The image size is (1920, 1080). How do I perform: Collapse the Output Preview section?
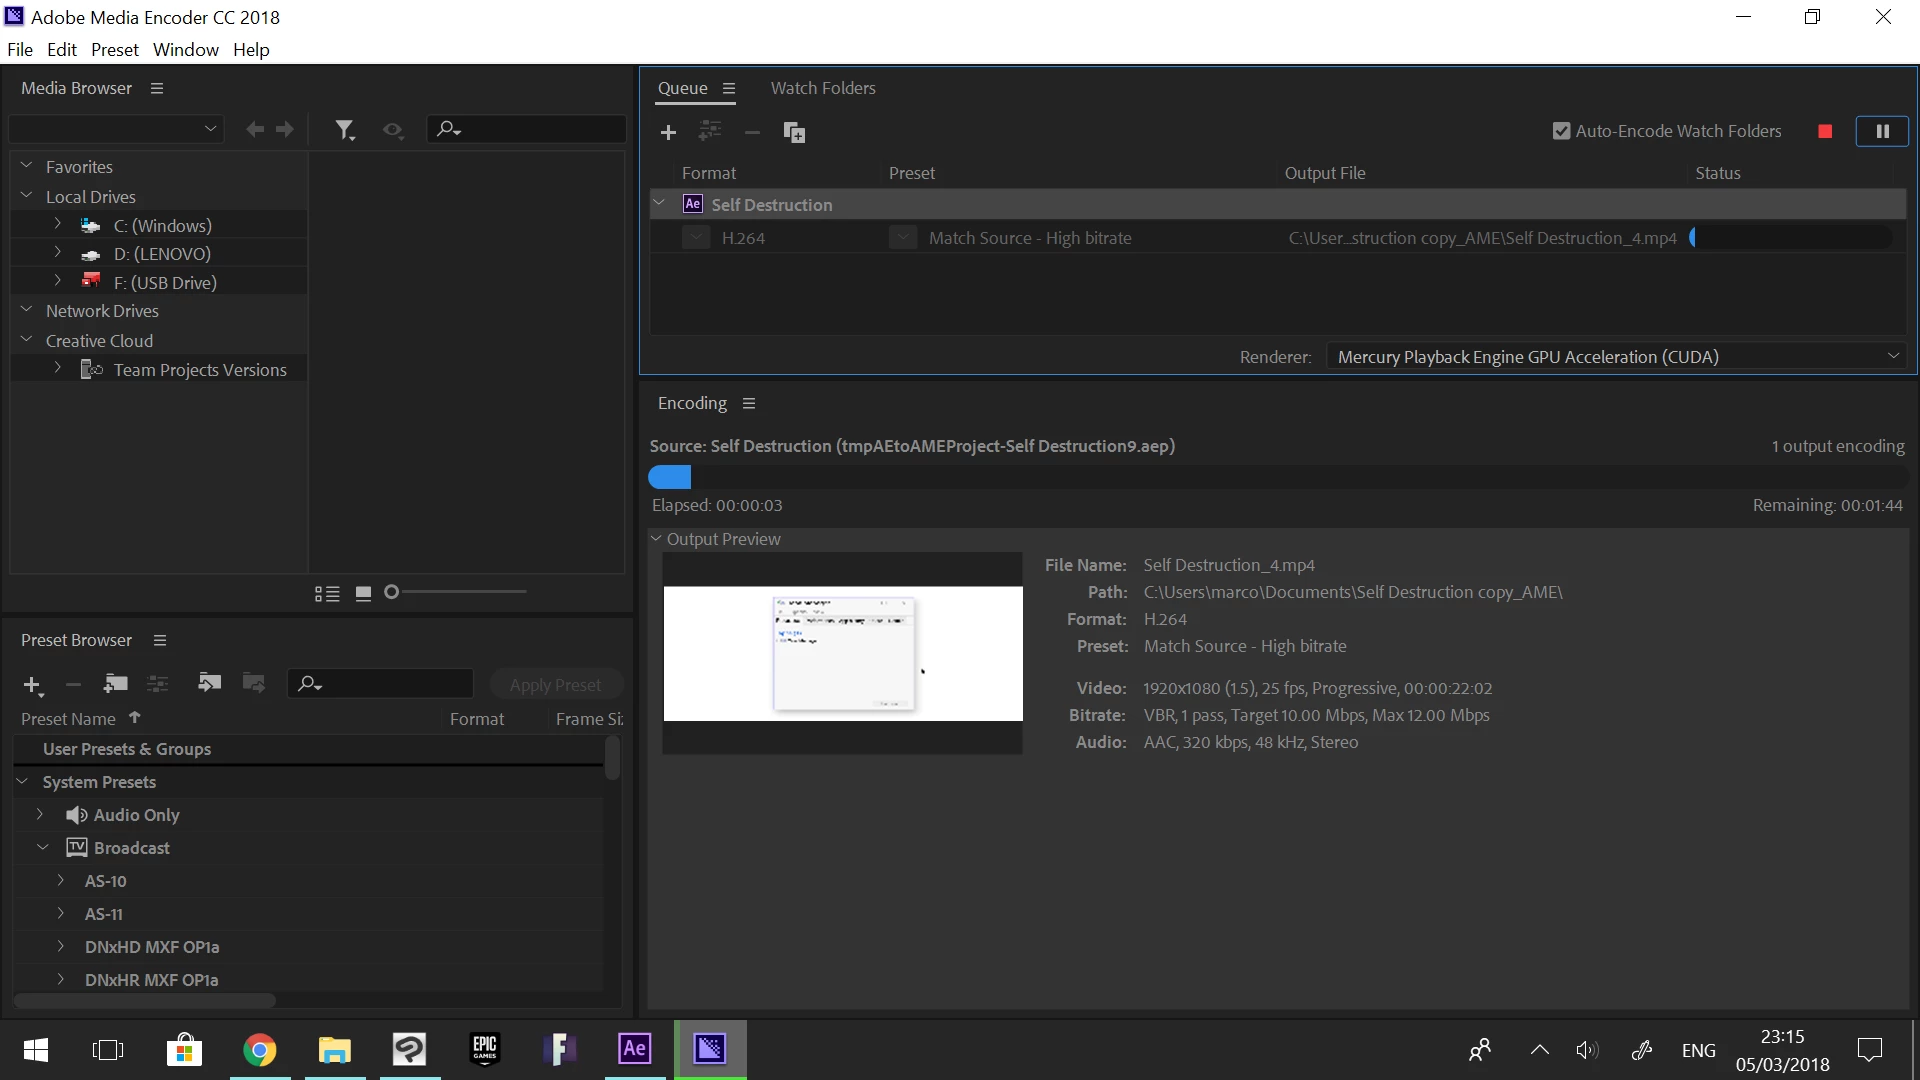657,539
